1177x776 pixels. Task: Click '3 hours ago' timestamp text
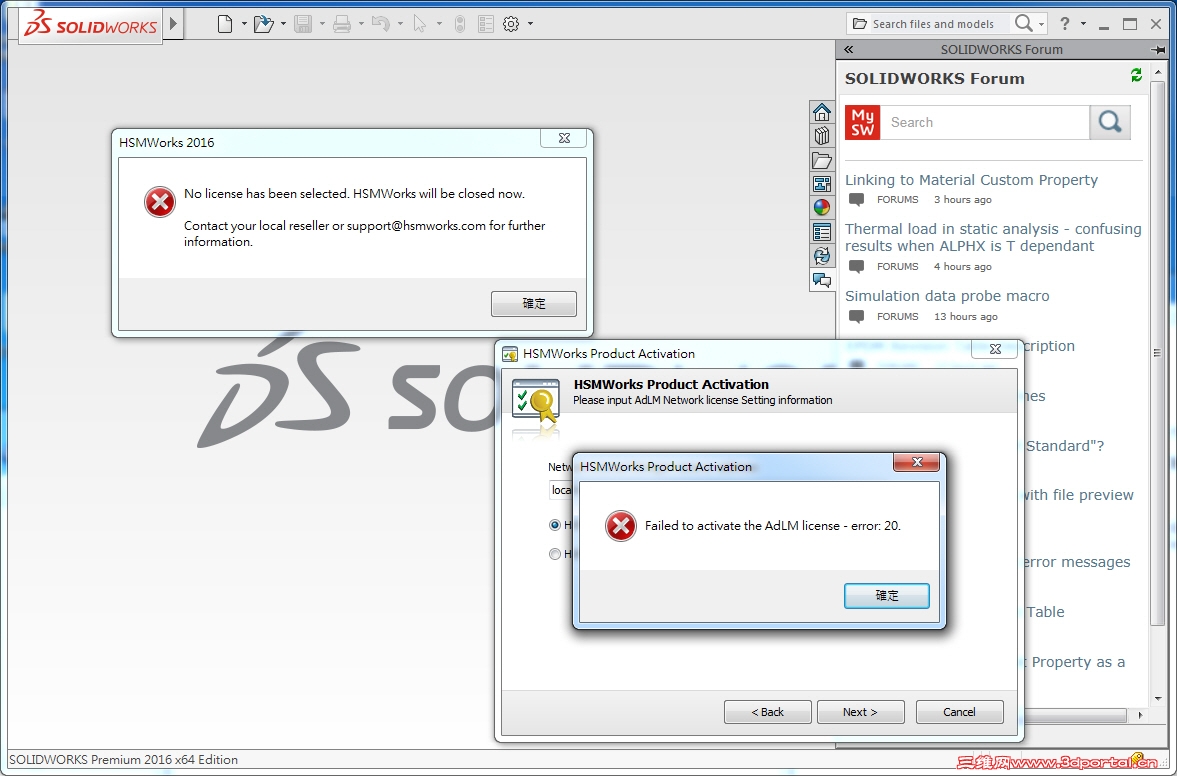[x=962, y=200]
